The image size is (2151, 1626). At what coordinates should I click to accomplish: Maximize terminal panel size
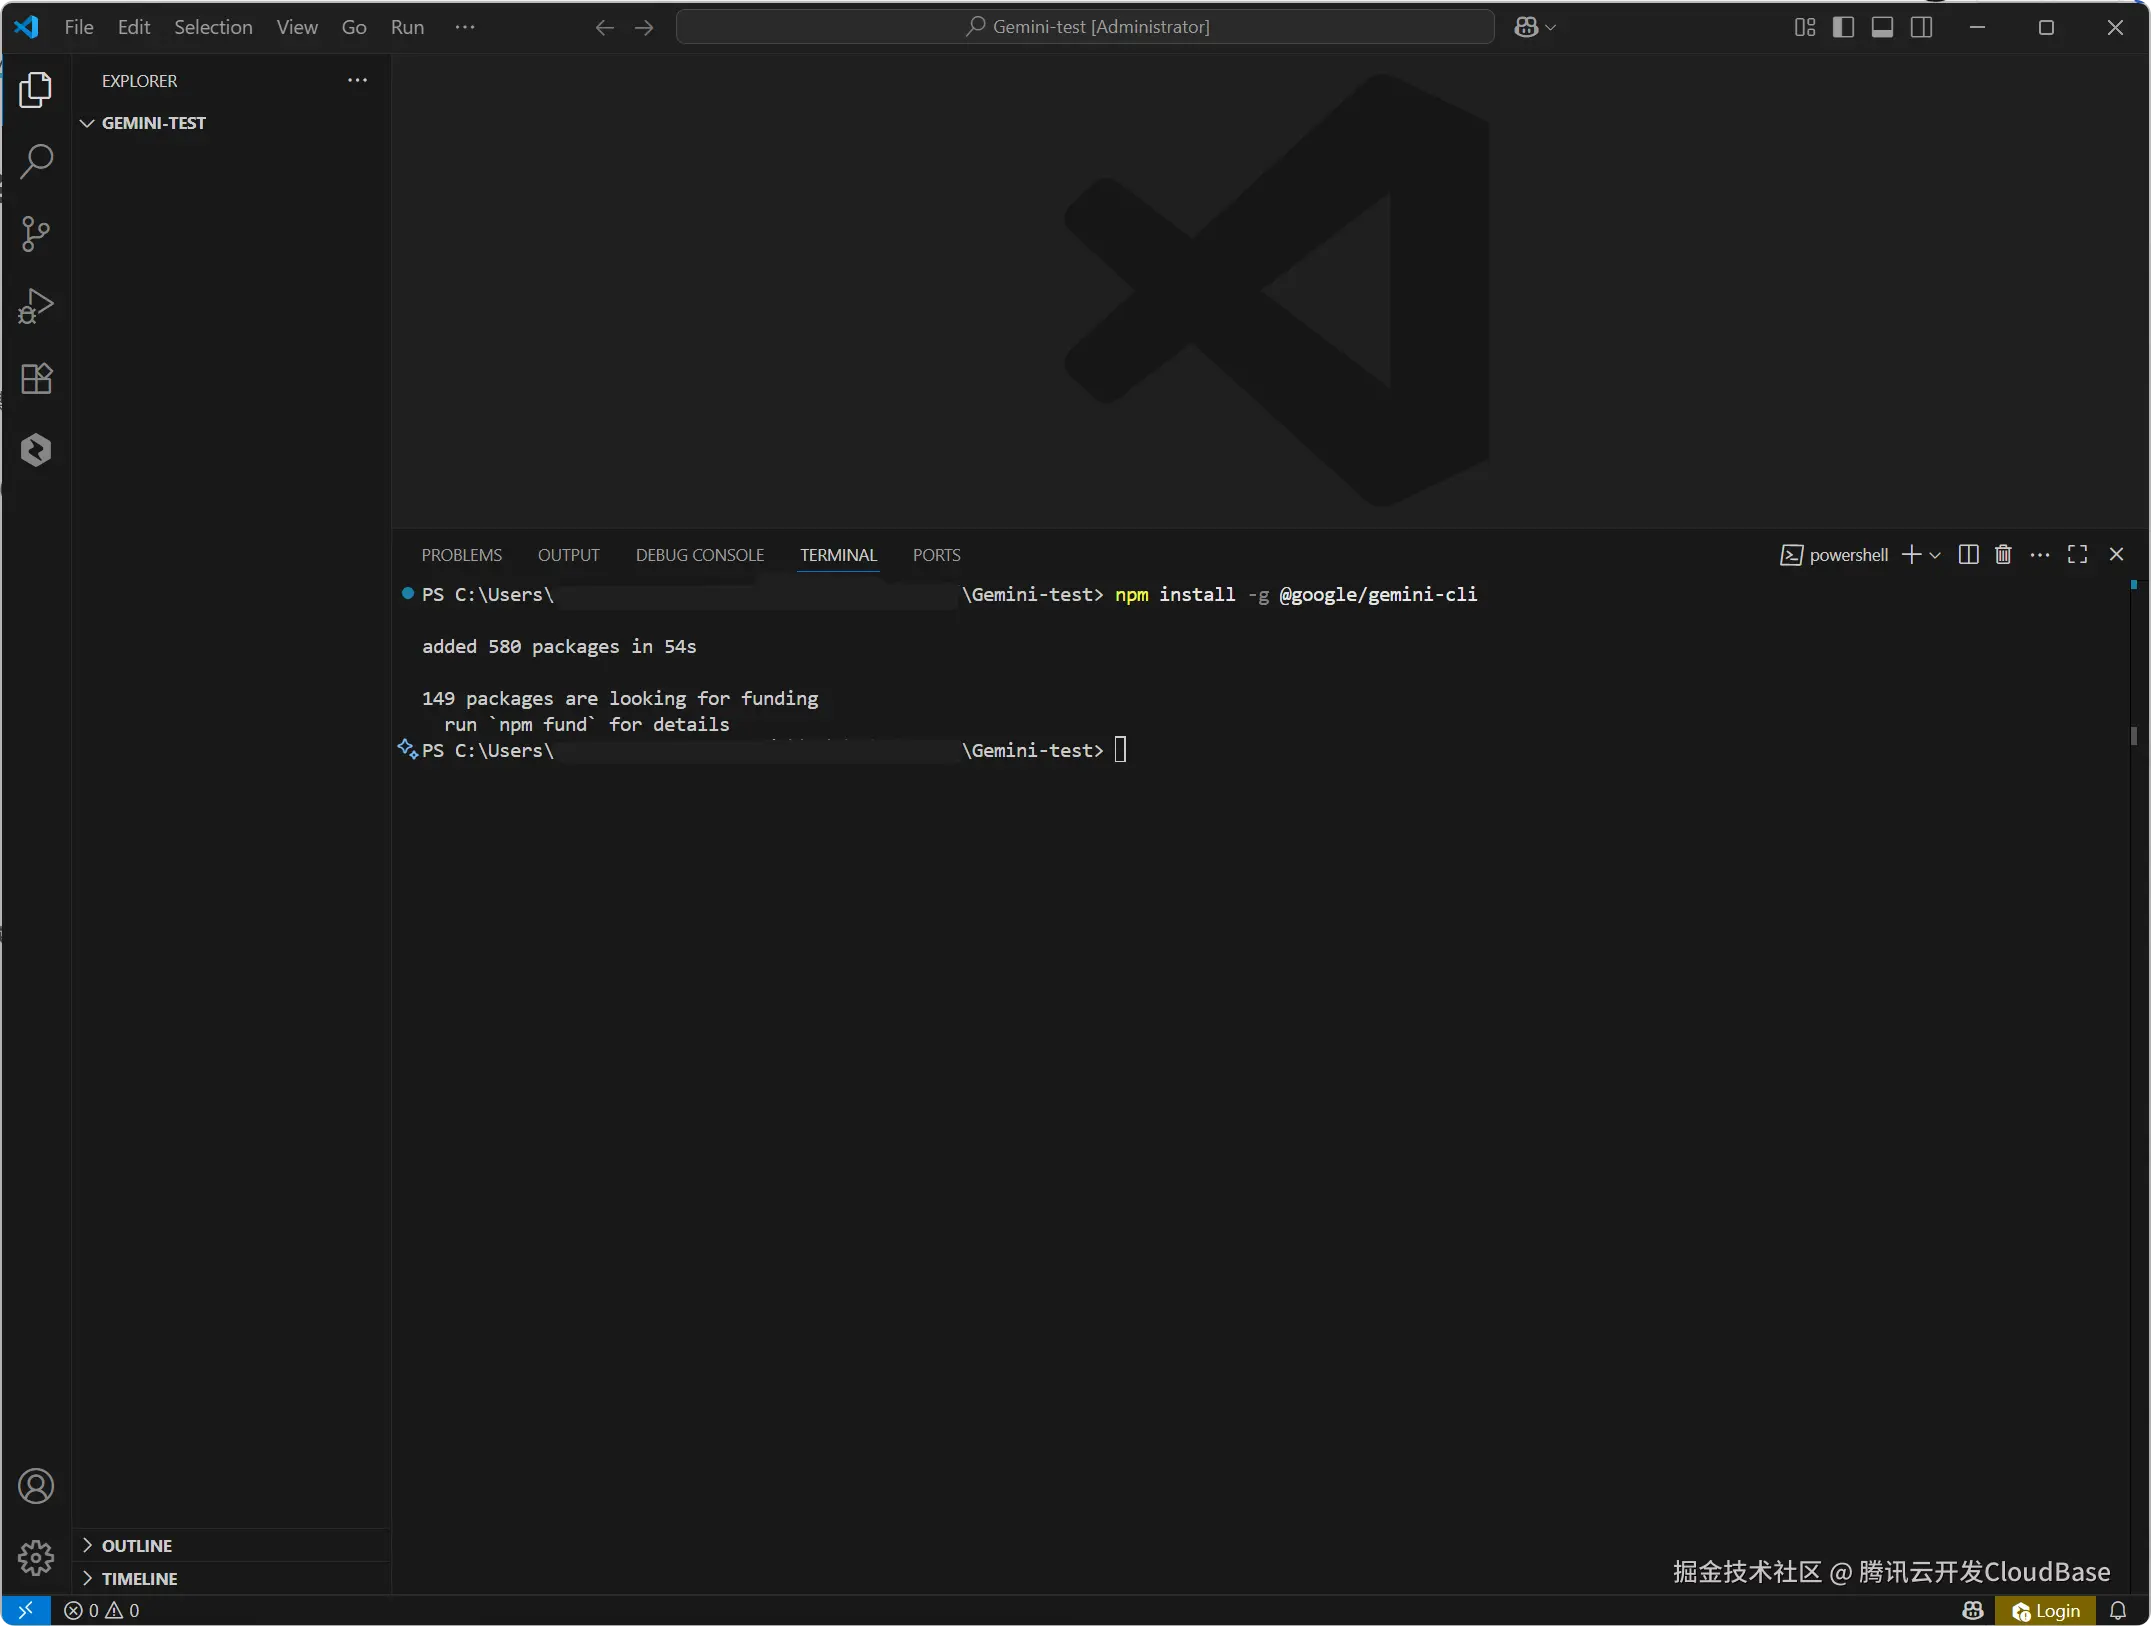pos(2077,555)
